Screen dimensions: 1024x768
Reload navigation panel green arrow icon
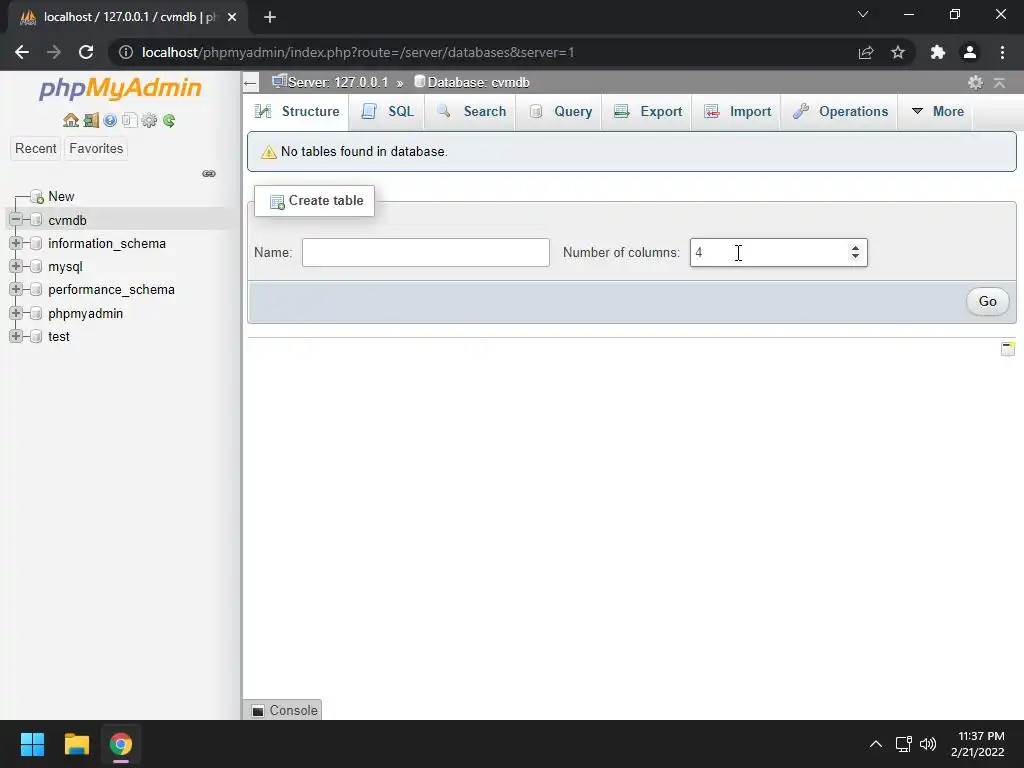tap(169, 120)
